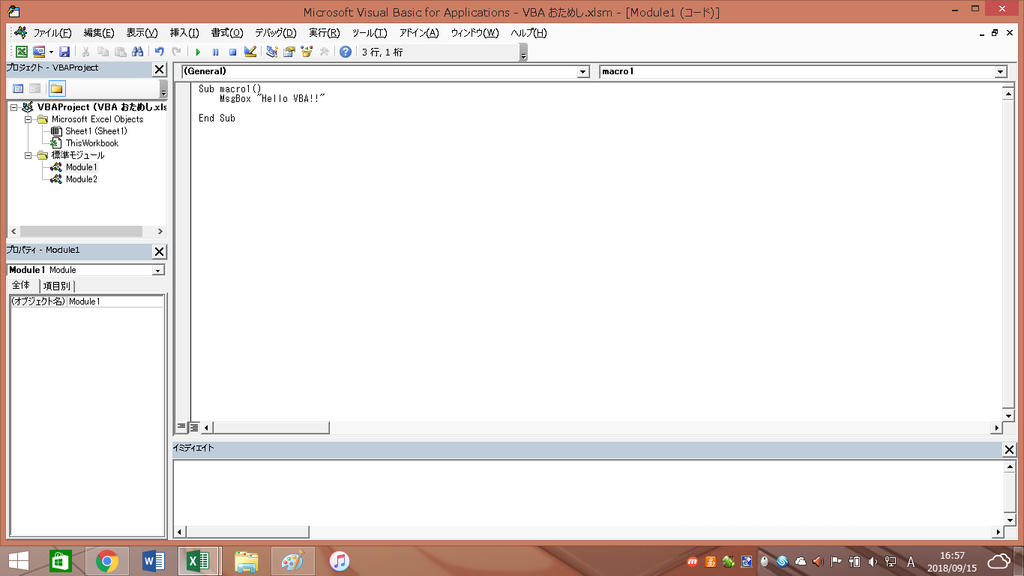
Task: Open 編集(E) menu
Action: coord(99,33)
